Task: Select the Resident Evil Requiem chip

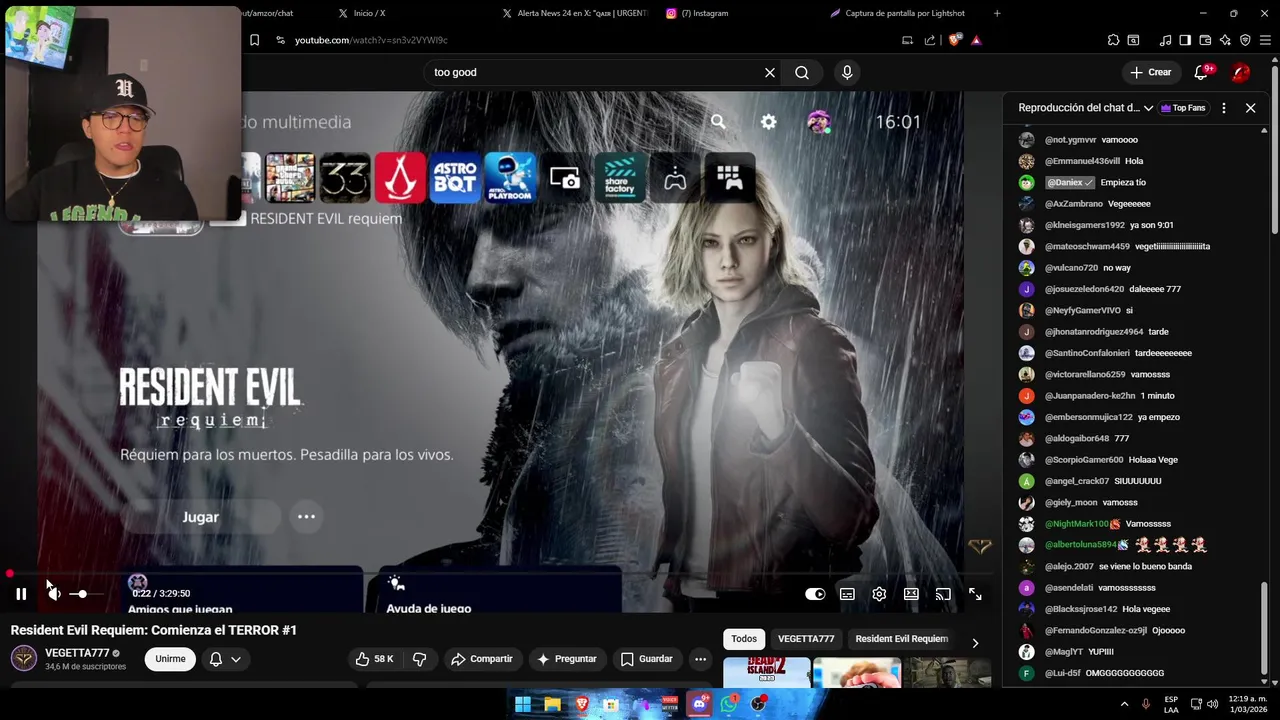Action: 902,639
